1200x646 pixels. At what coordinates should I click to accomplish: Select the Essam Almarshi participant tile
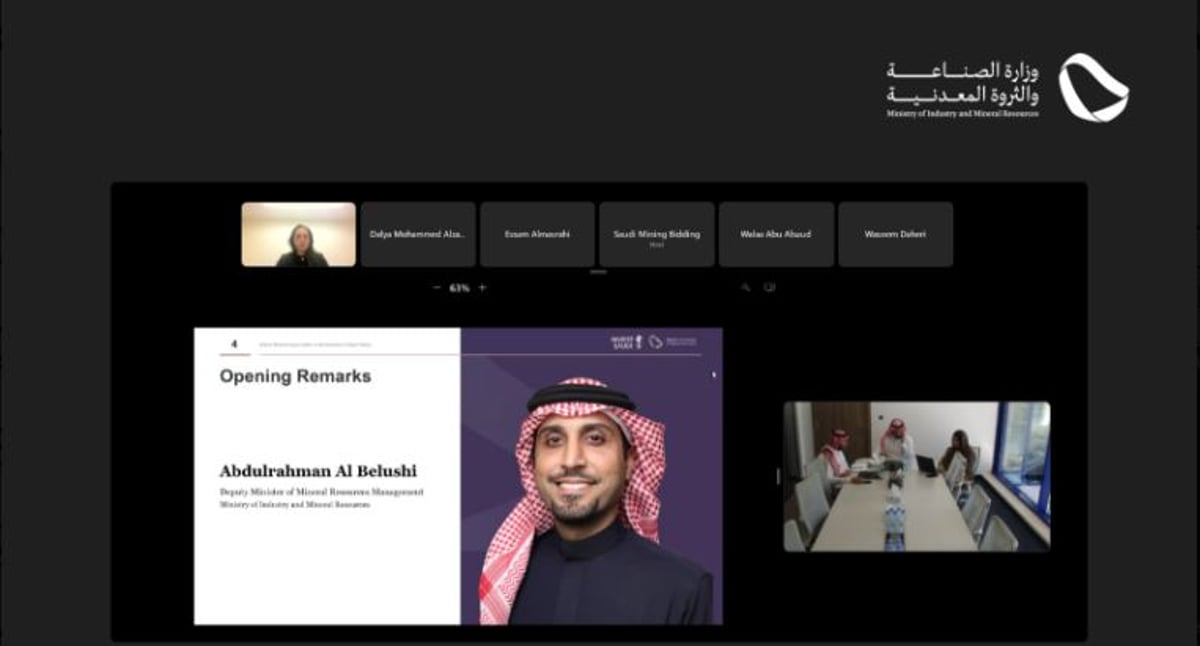pyautogui.click(x=537, y=234)
